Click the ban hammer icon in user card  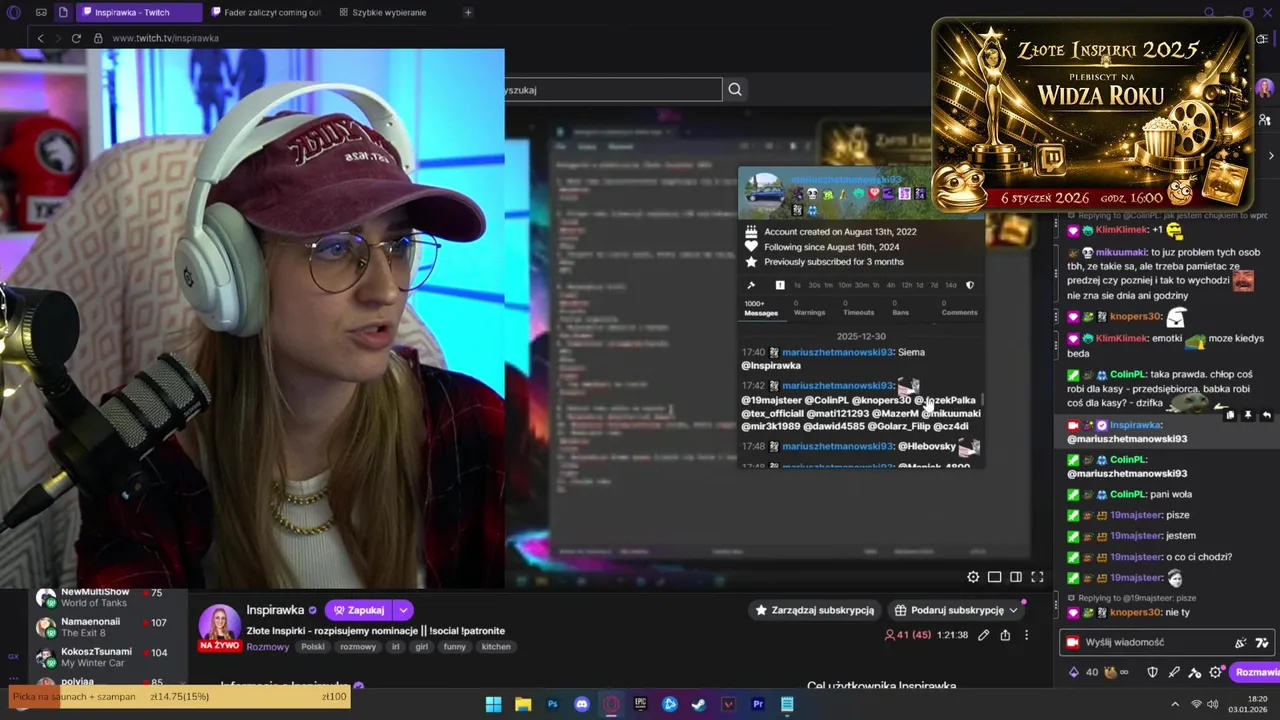[751, 285]
